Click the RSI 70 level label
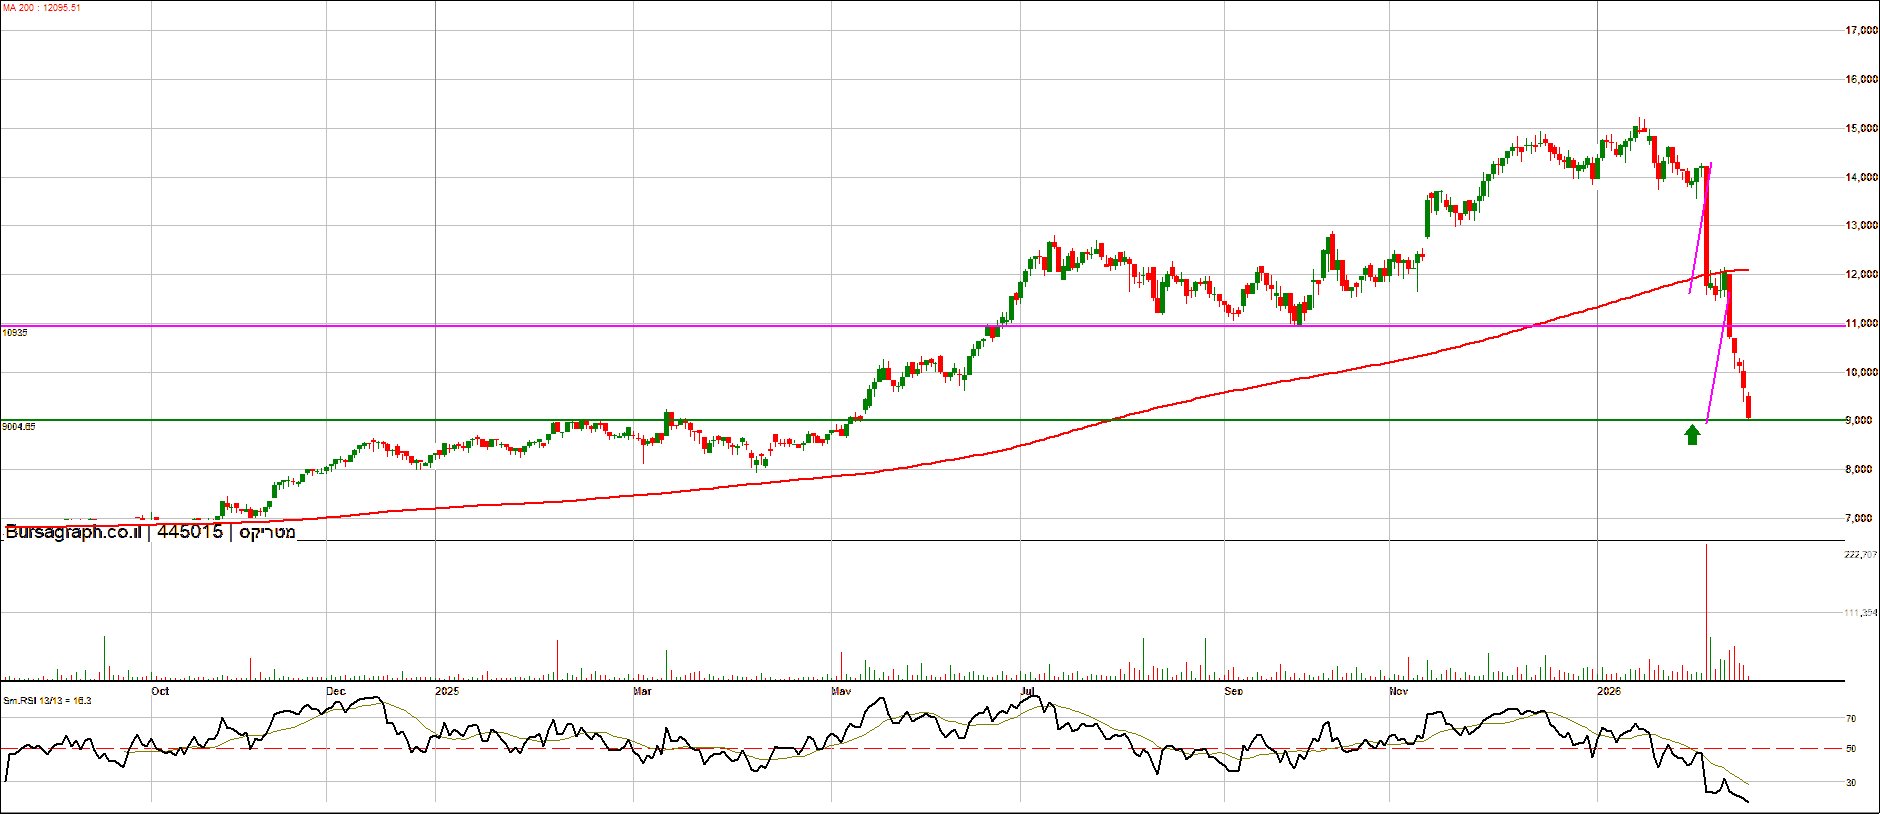Screen dimensions: 1880x814 click(1851, 719)
